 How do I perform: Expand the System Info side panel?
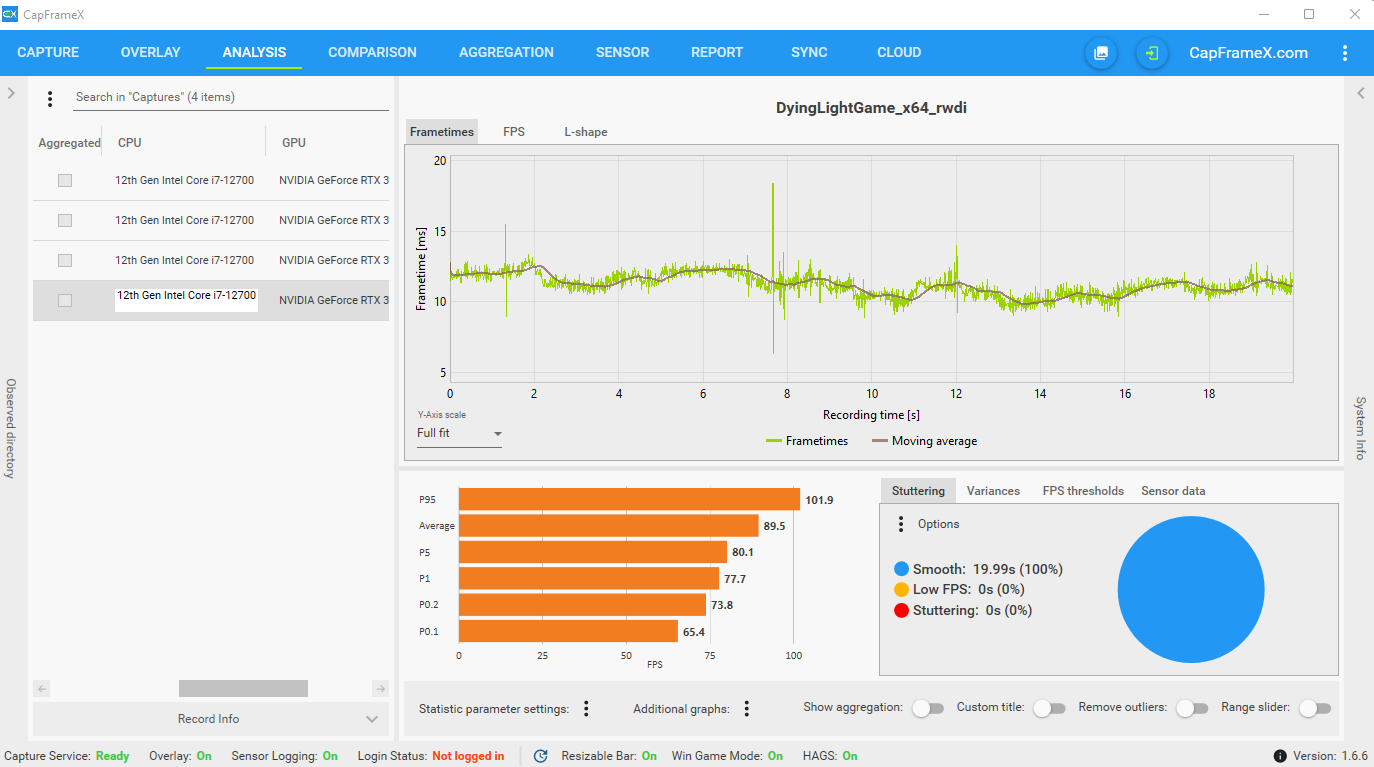coord(1361,93)
